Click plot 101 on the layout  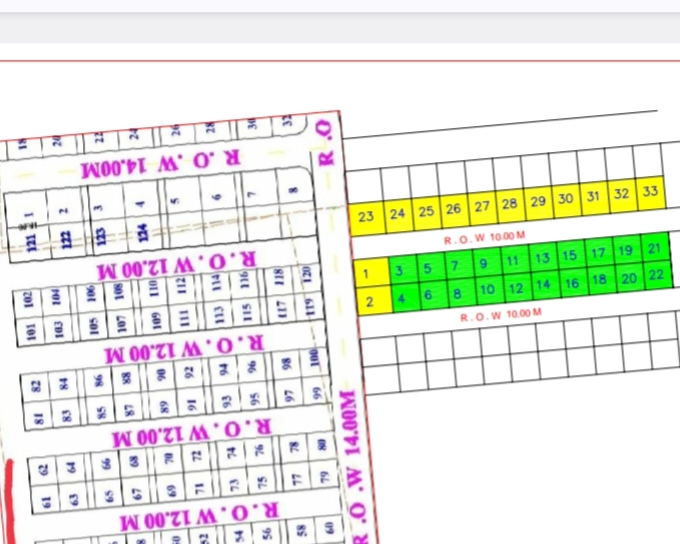click(x=30, y=332)
